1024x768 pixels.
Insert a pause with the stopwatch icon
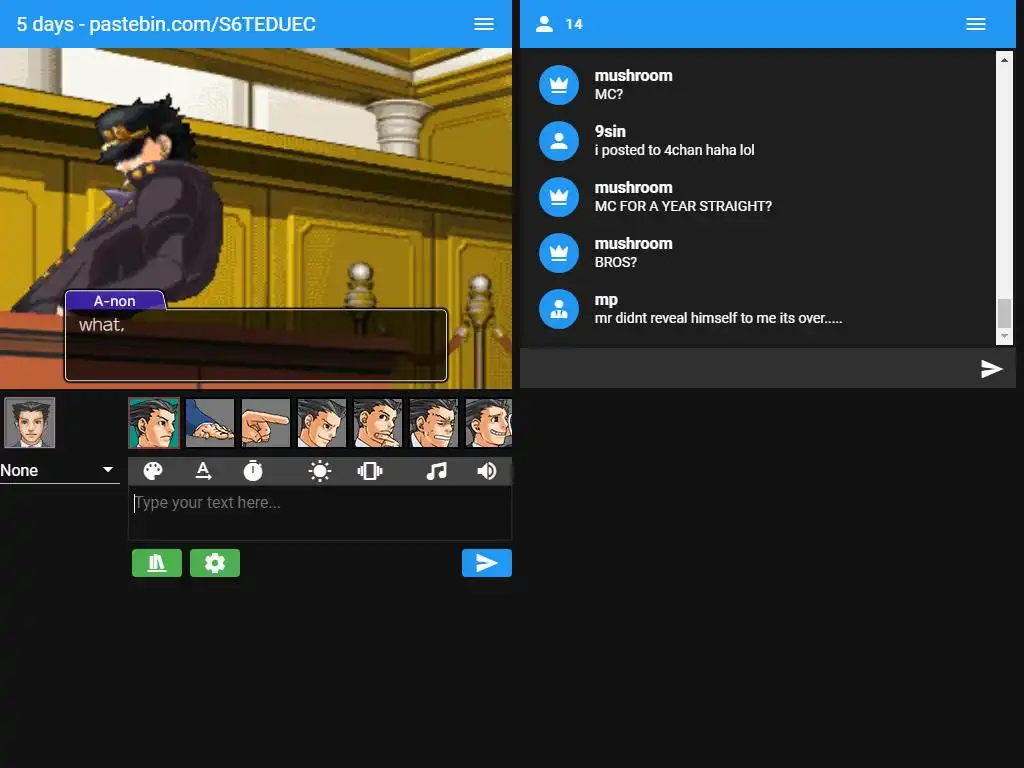(x=253, y=471)
